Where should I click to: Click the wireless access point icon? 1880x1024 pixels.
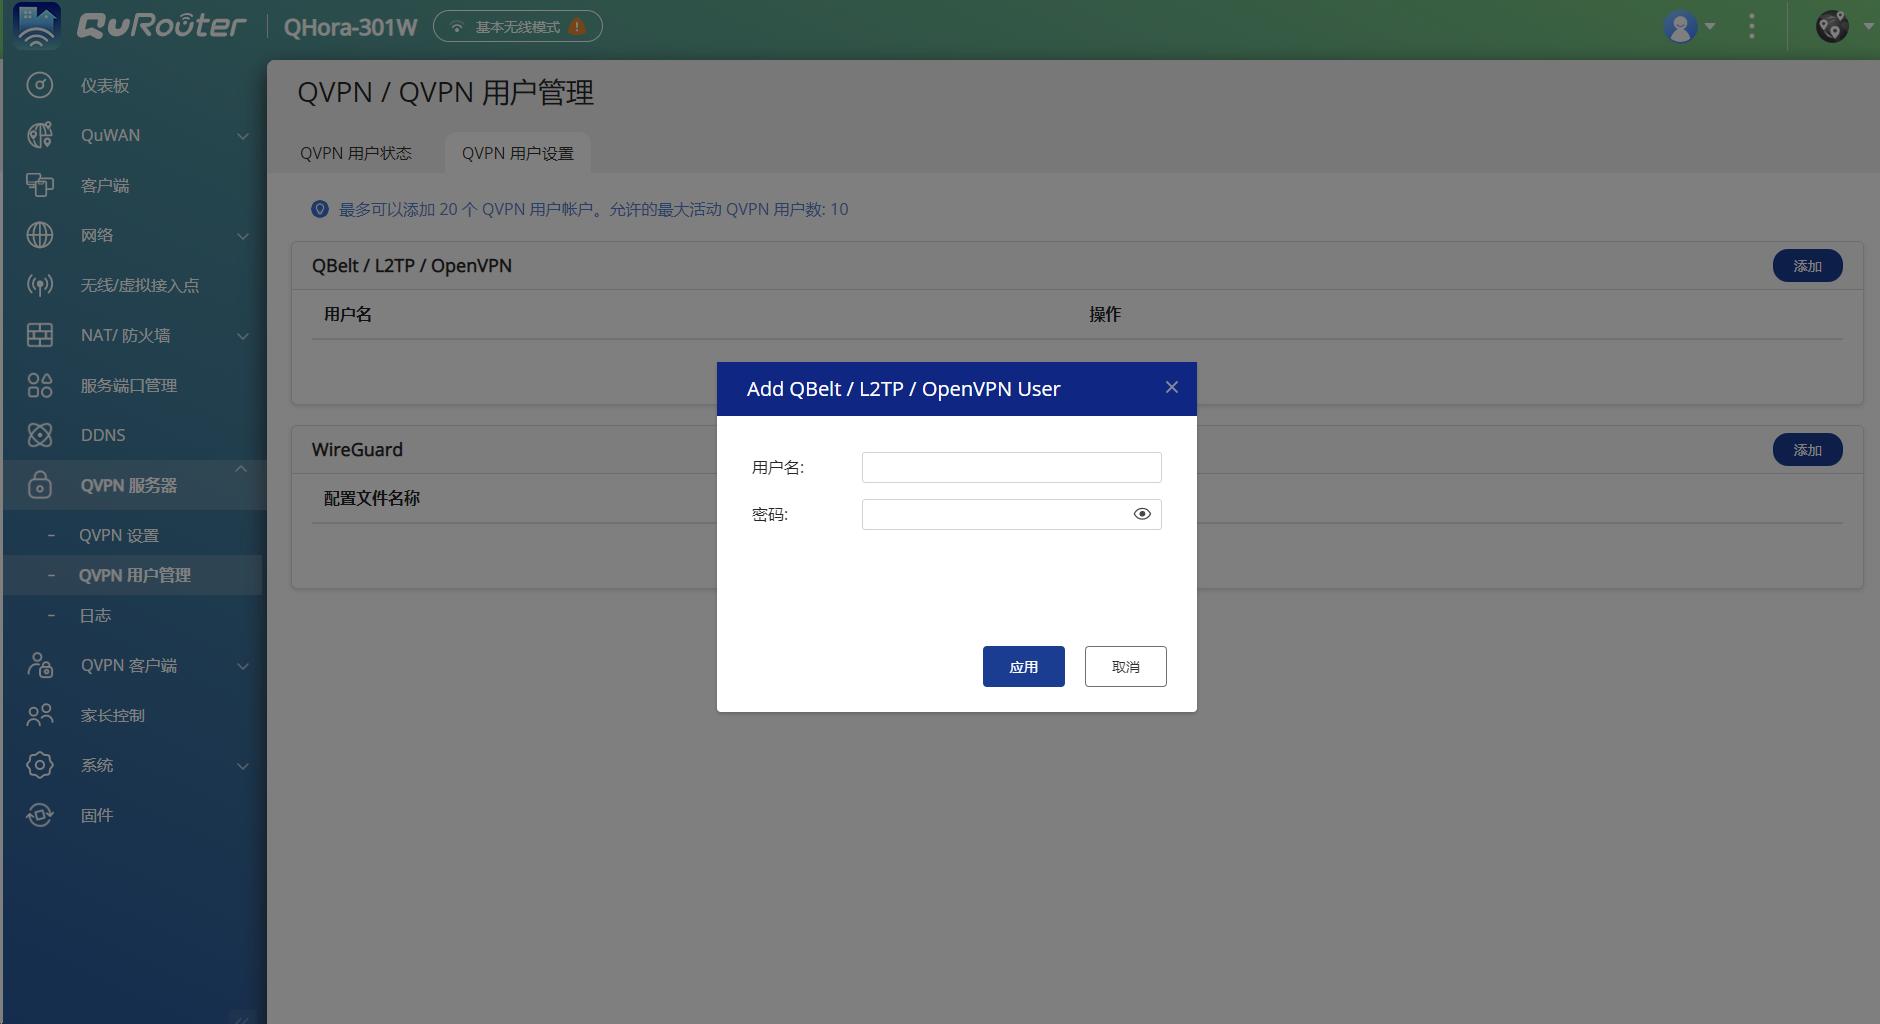pos(39,285)
